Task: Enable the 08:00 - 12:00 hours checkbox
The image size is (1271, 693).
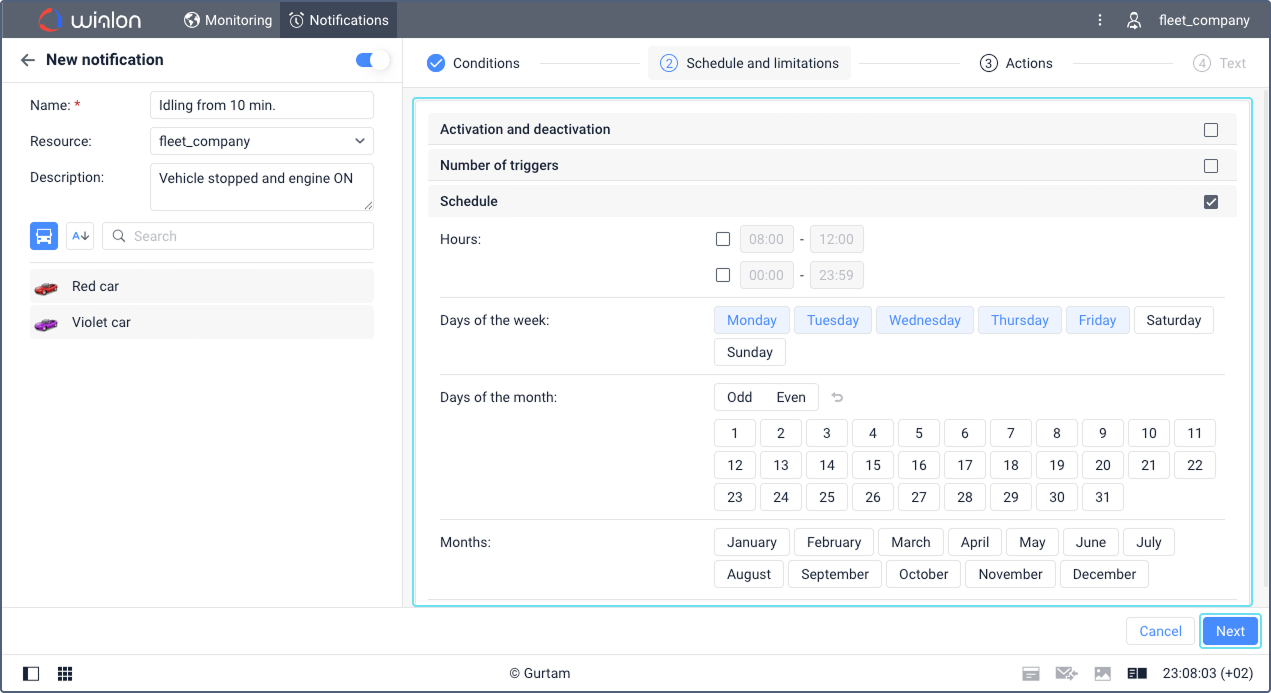Action: pyautogui.click(x=723, y=239)
